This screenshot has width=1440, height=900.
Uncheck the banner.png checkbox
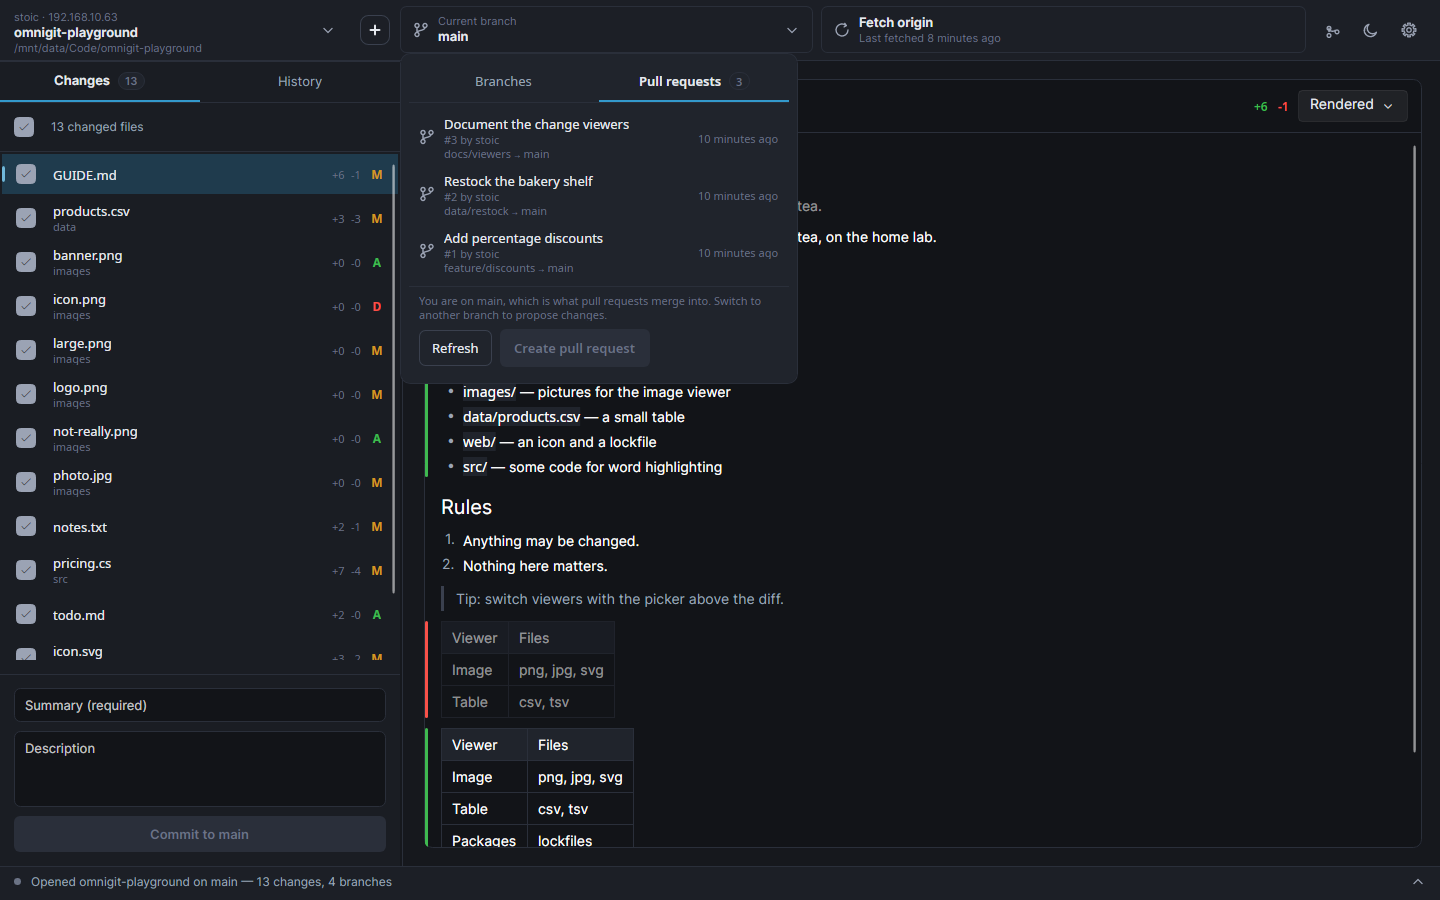pos(26,262)
